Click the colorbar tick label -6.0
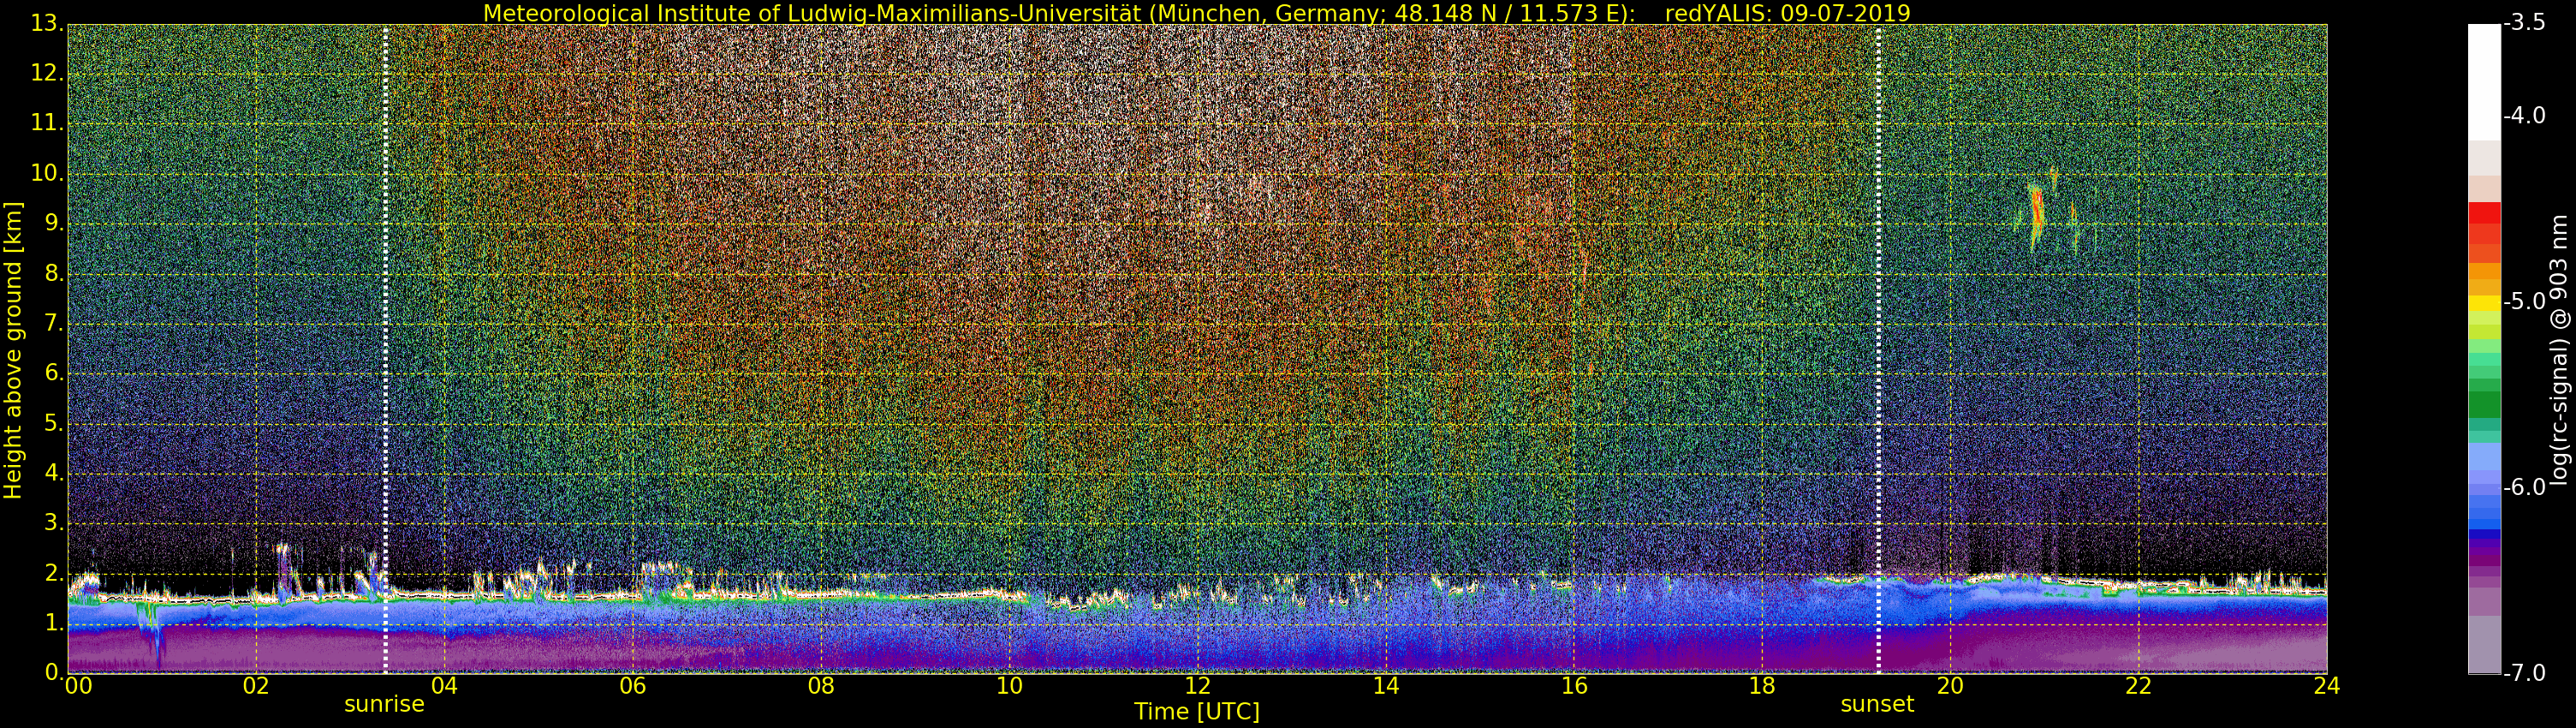Image resolution: width=2576 pixels, height=728 pixels. point(2523,487)
